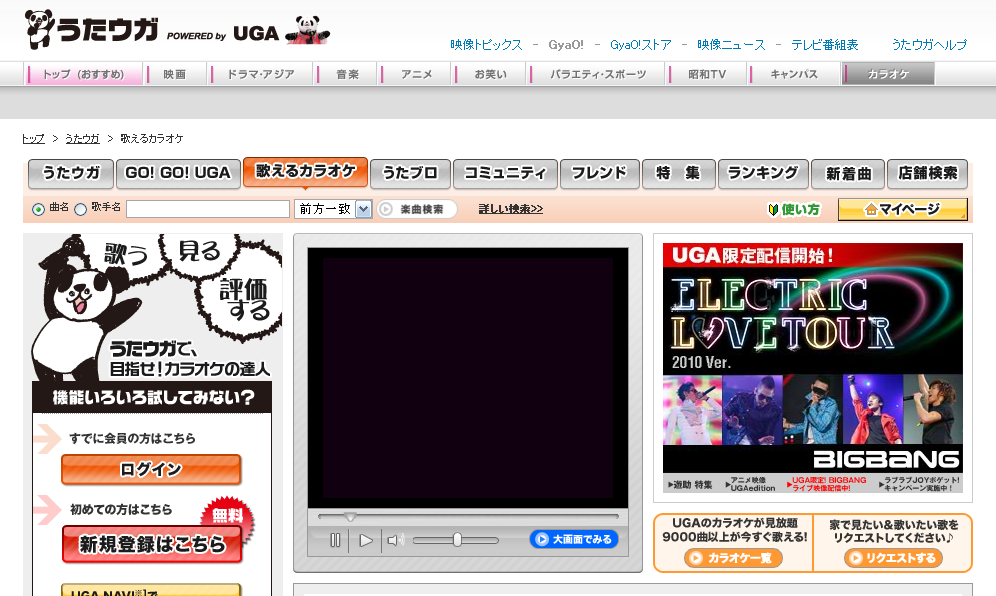Switch to the ランキング tab

click(762, 173)
